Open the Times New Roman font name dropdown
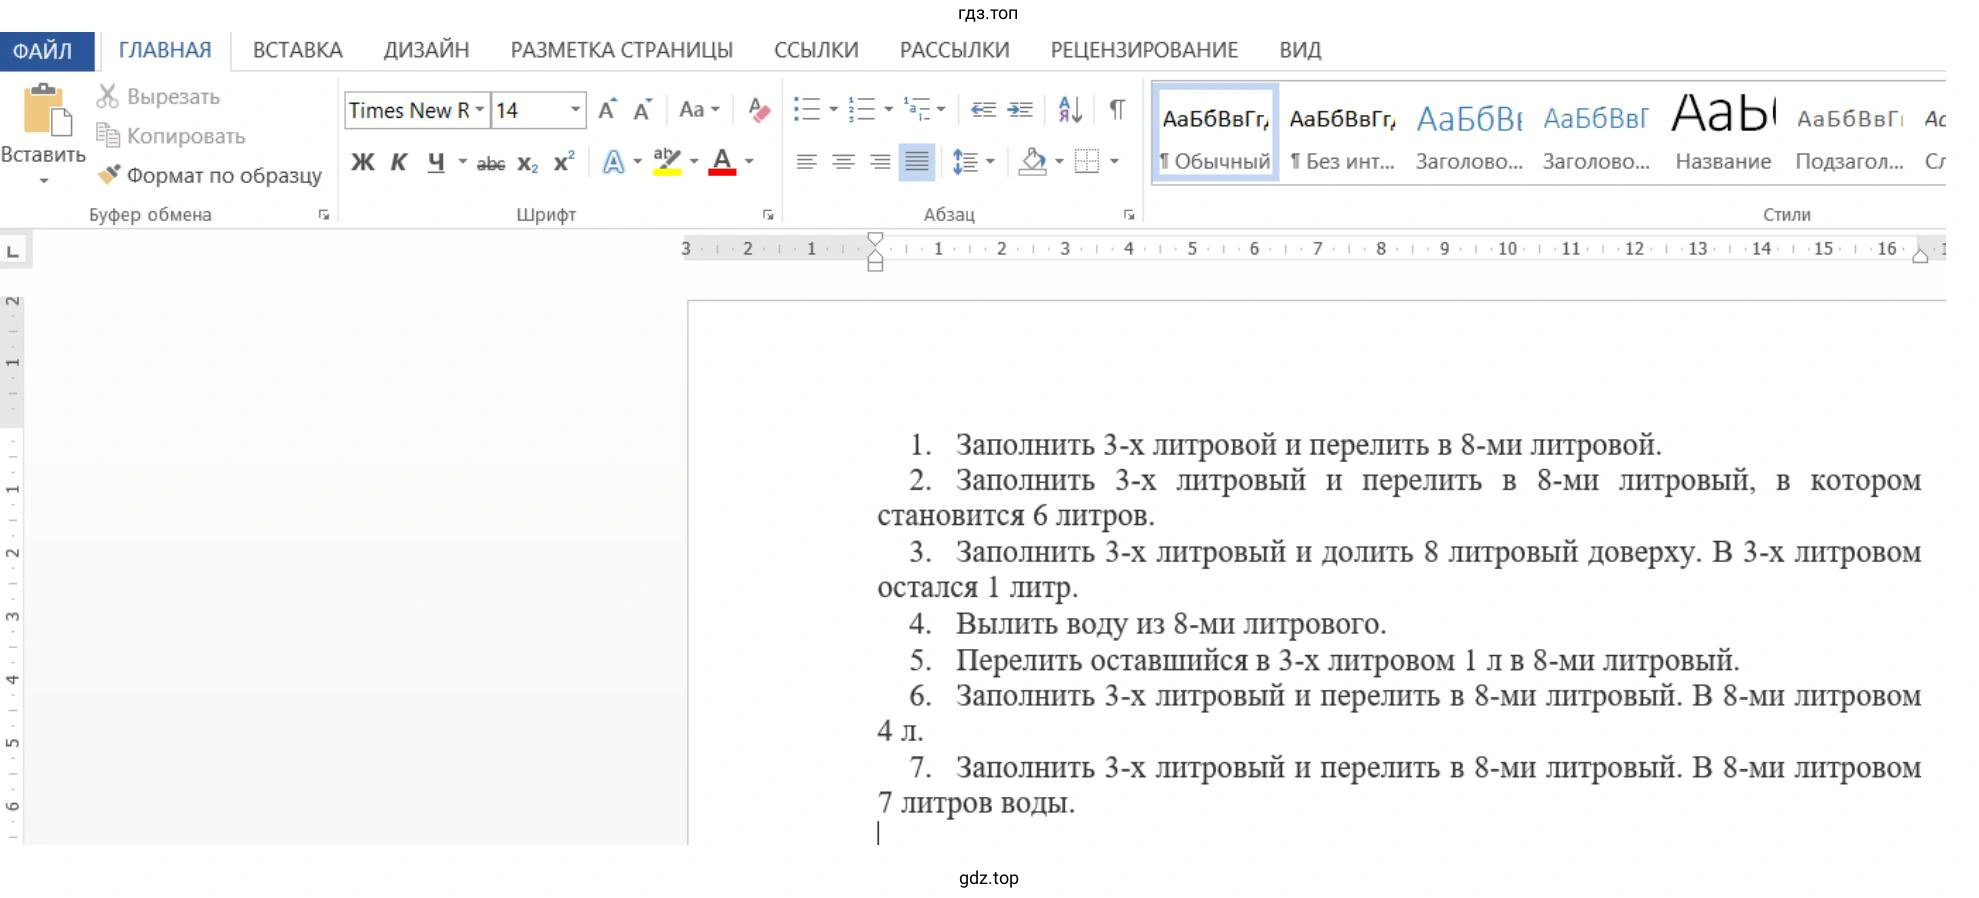This screenshot has width=1979, height=898. [x=480, y=110]
